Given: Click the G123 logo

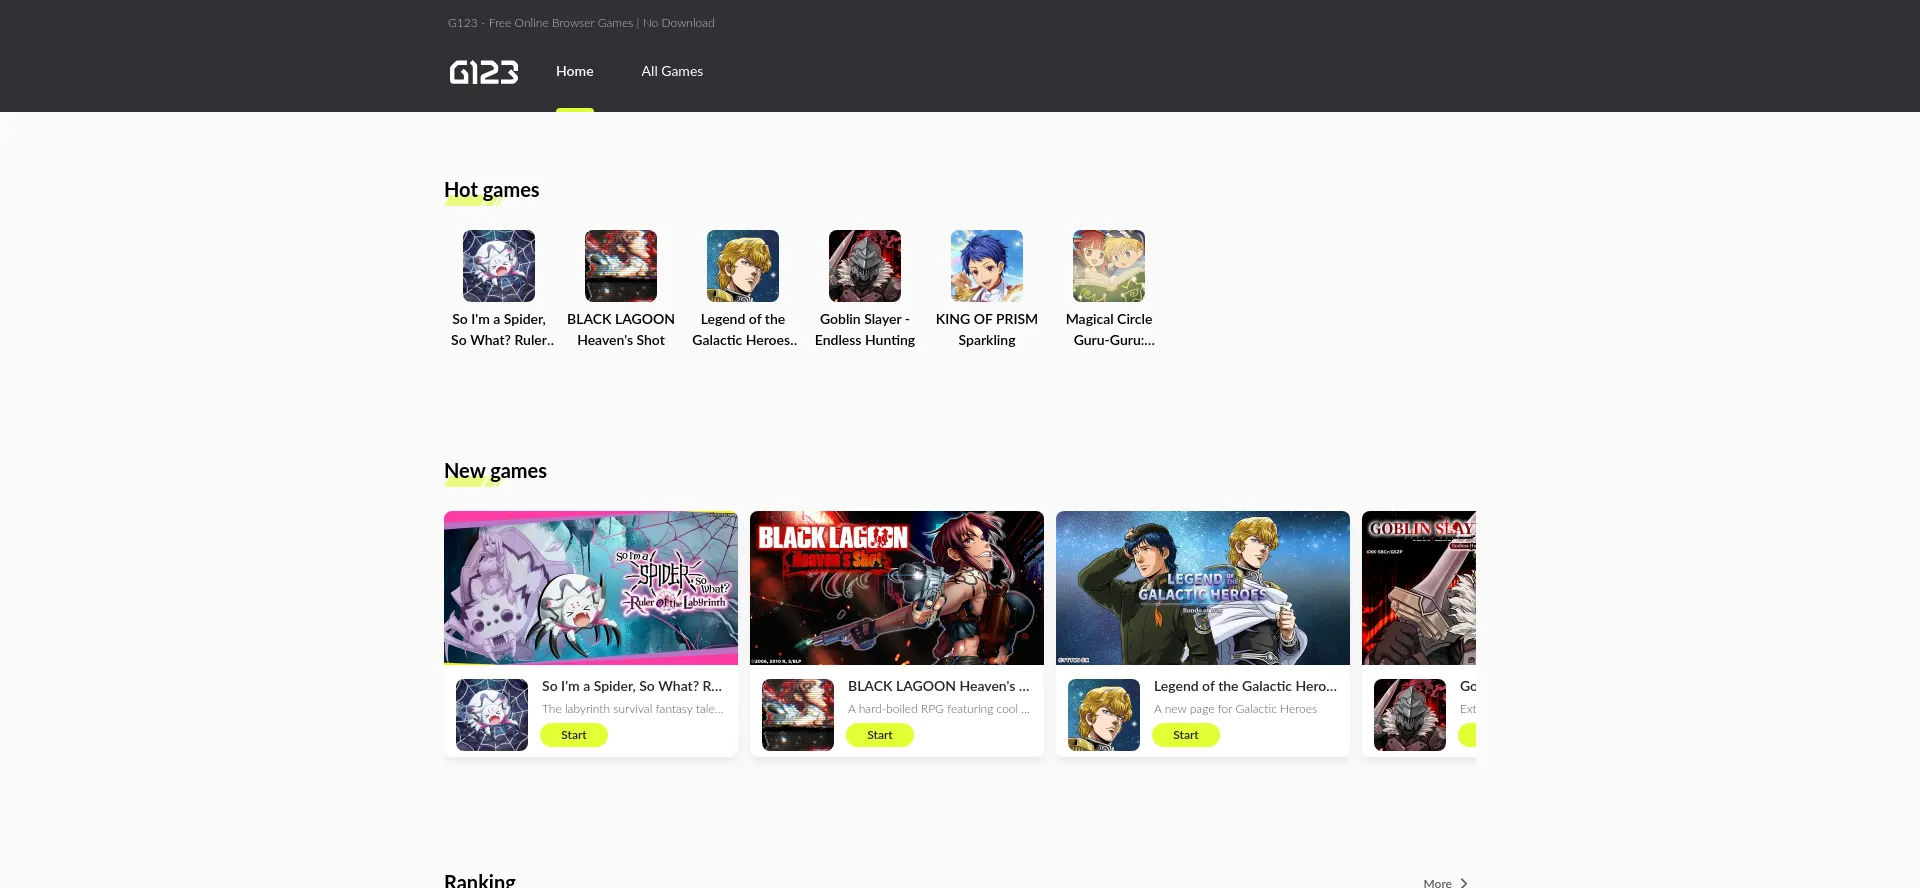Looking at the screenshot, I should tap(484, 72).
